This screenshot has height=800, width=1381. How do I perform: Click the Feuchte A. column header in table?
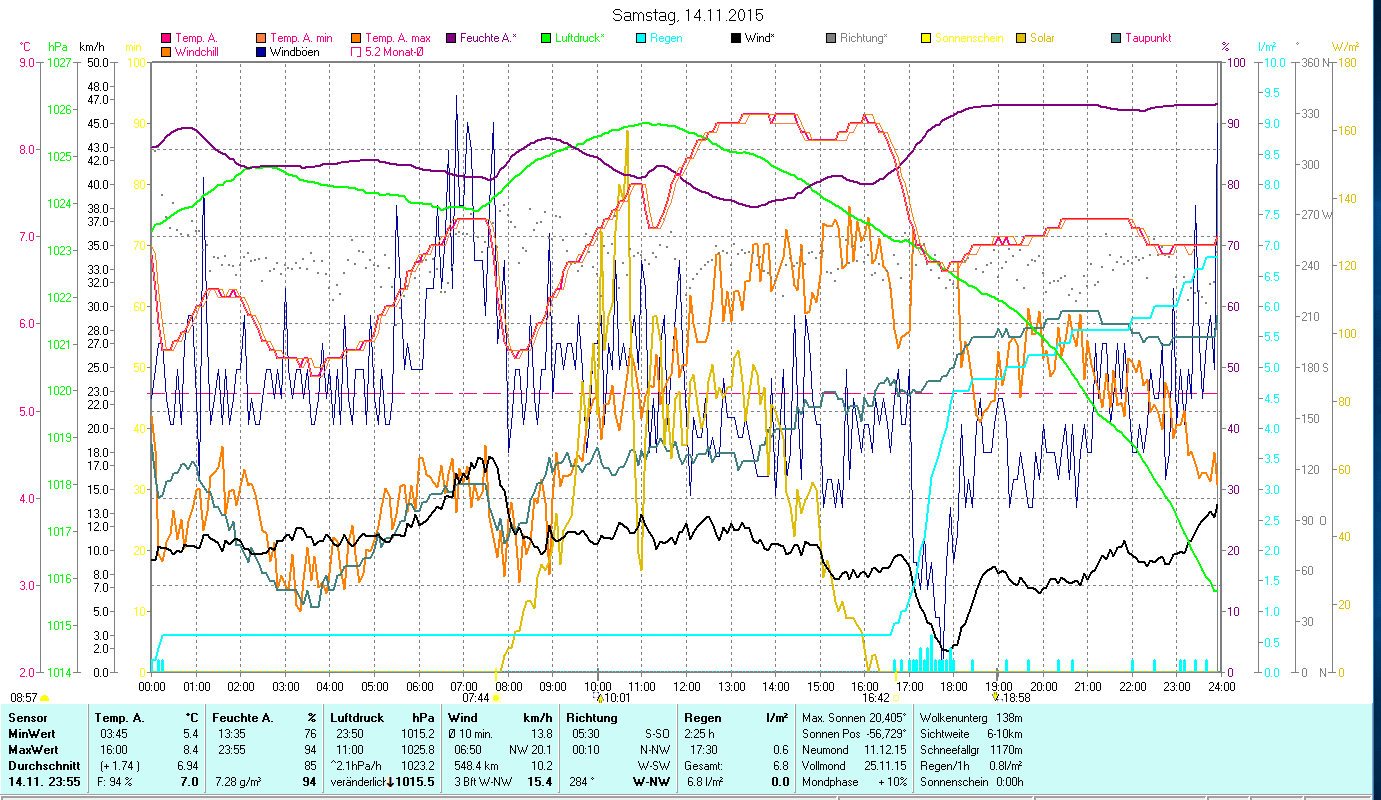pyautogui.click(x=245, y=718)
